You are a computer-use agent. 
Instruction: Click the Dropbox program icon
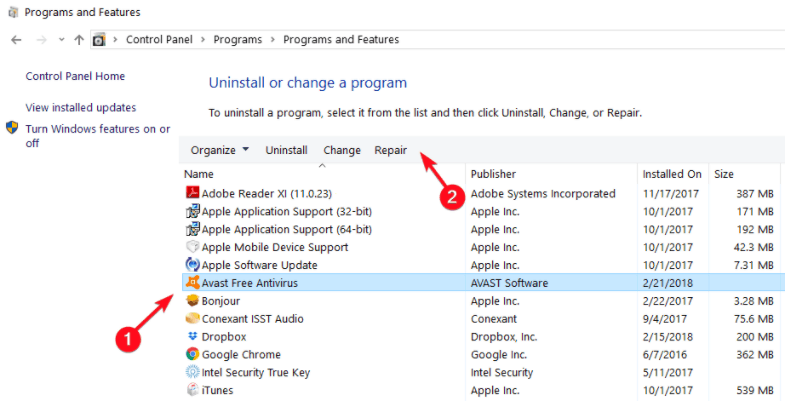[192, 336]
